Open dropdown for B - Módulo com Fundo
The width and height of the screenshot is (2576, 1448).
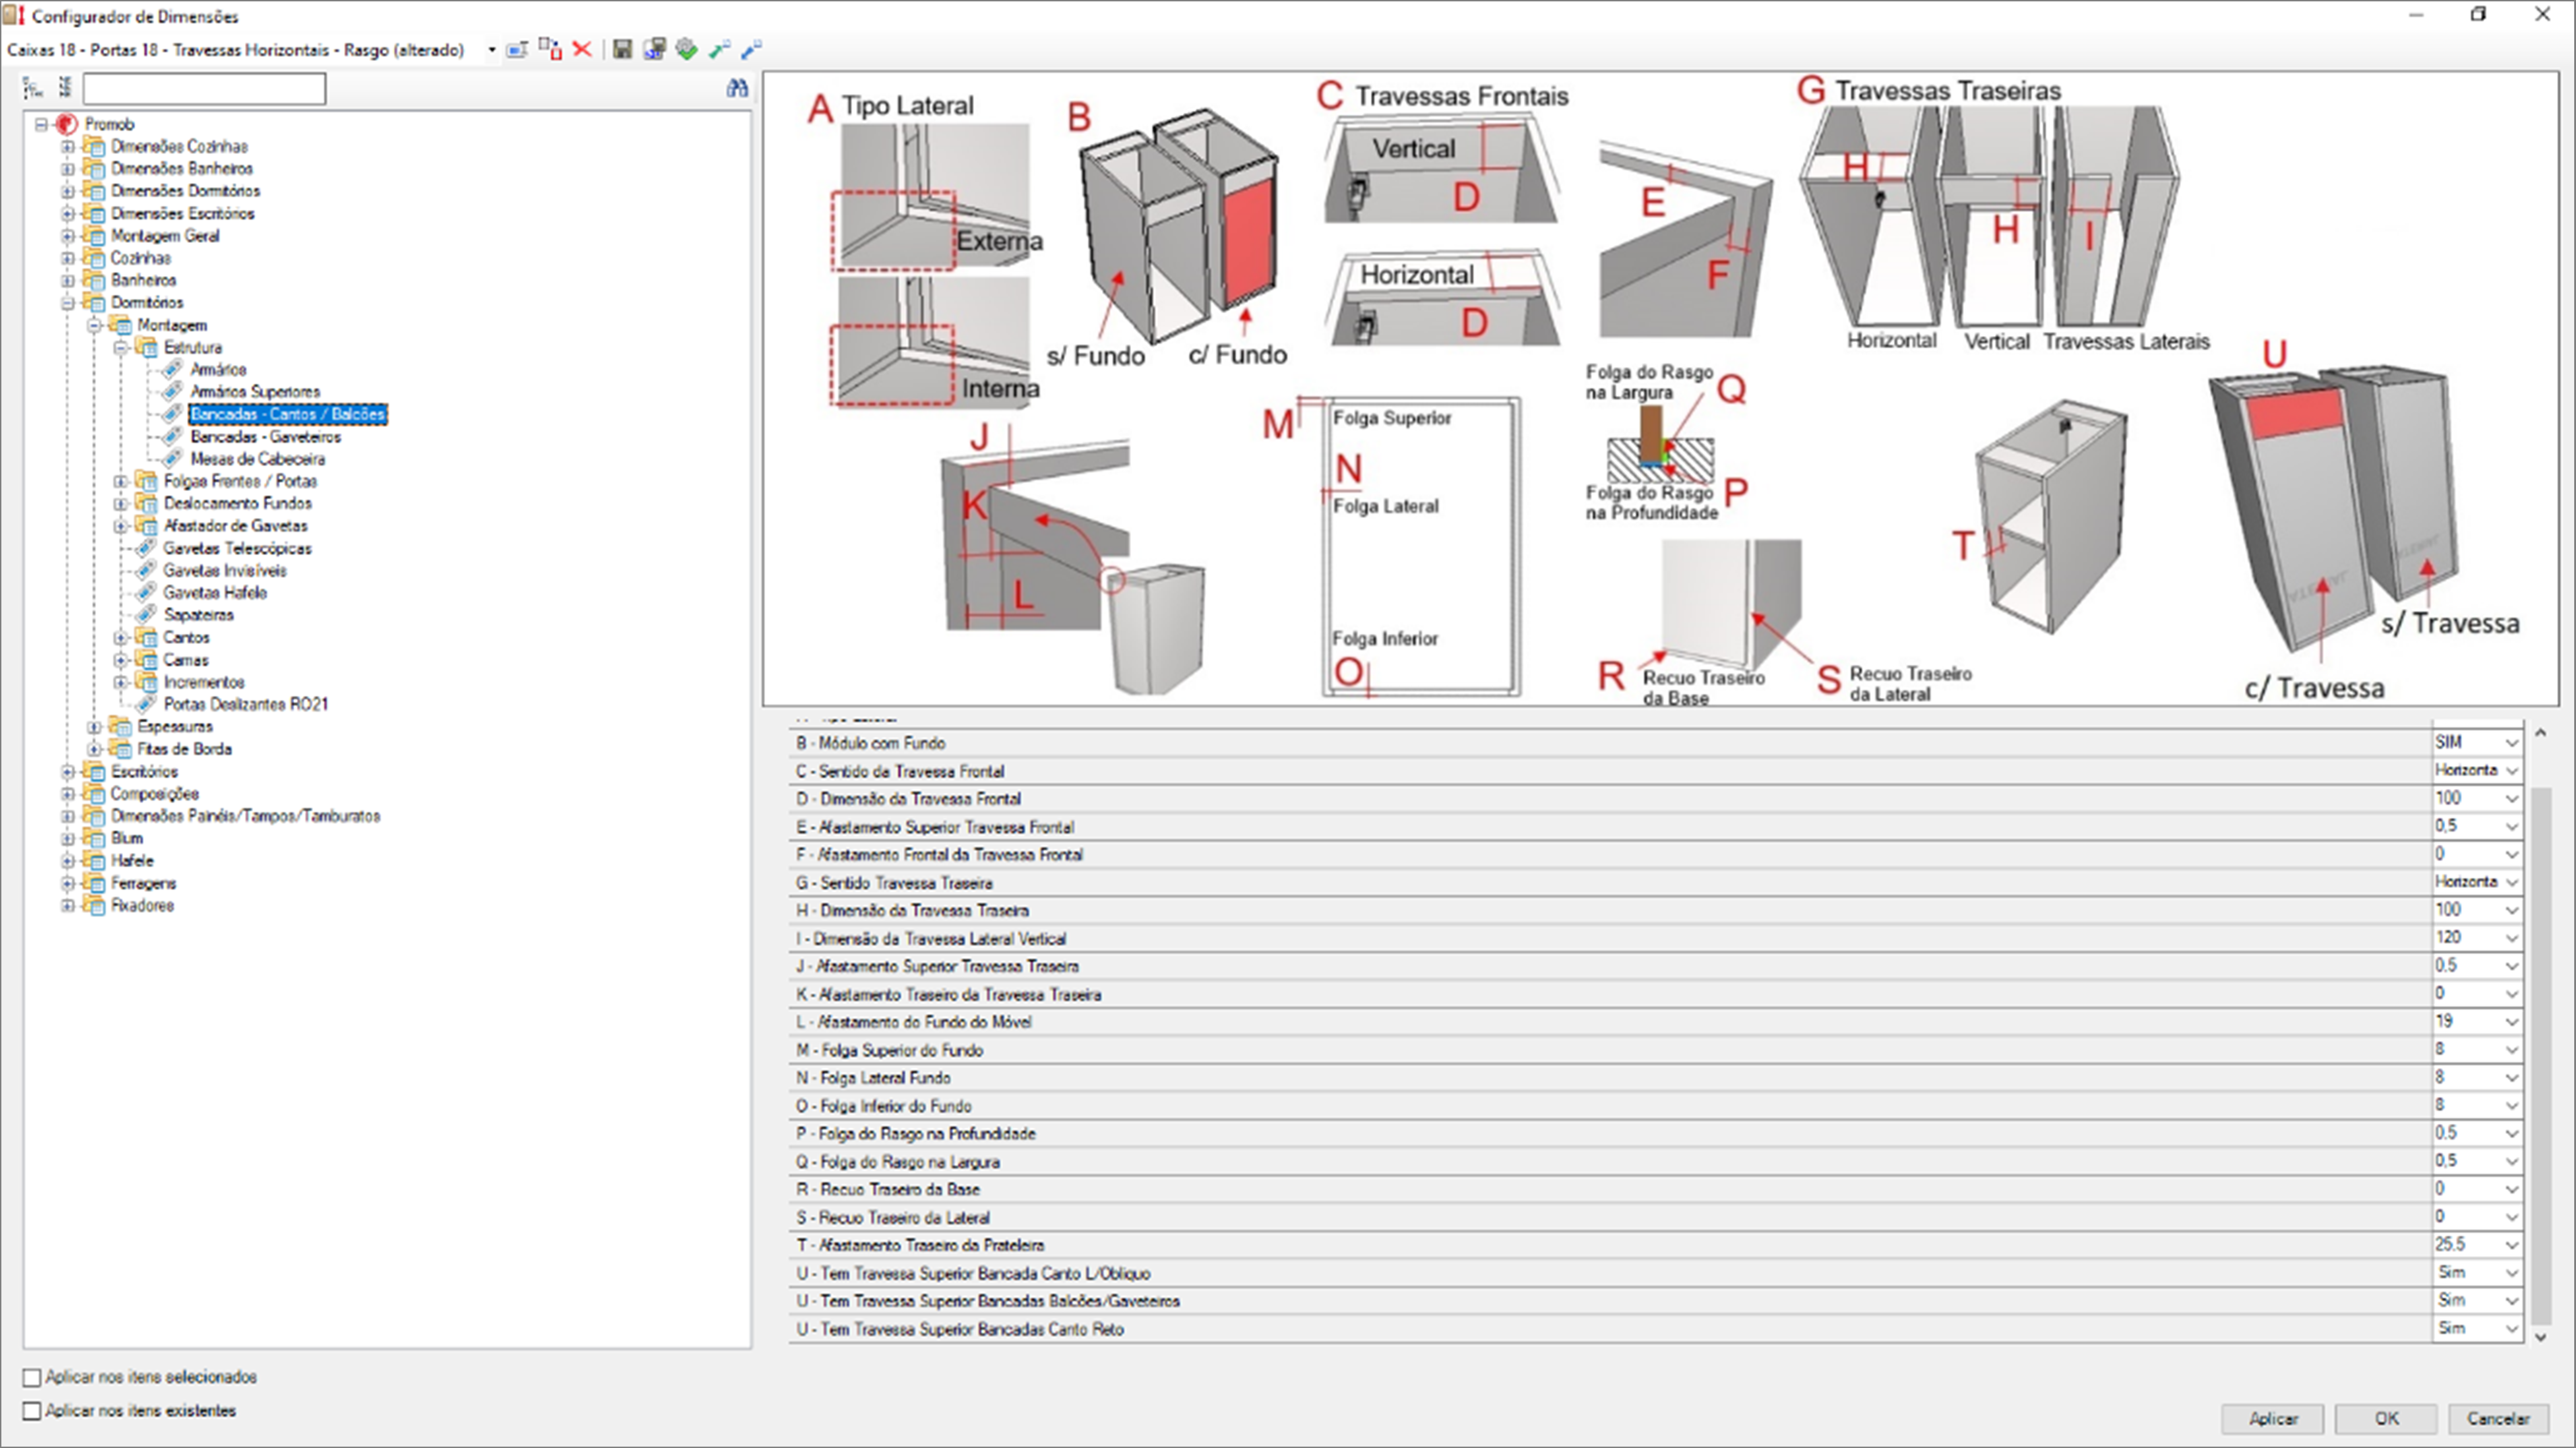pyautogui.click(x=2511, y=743)
